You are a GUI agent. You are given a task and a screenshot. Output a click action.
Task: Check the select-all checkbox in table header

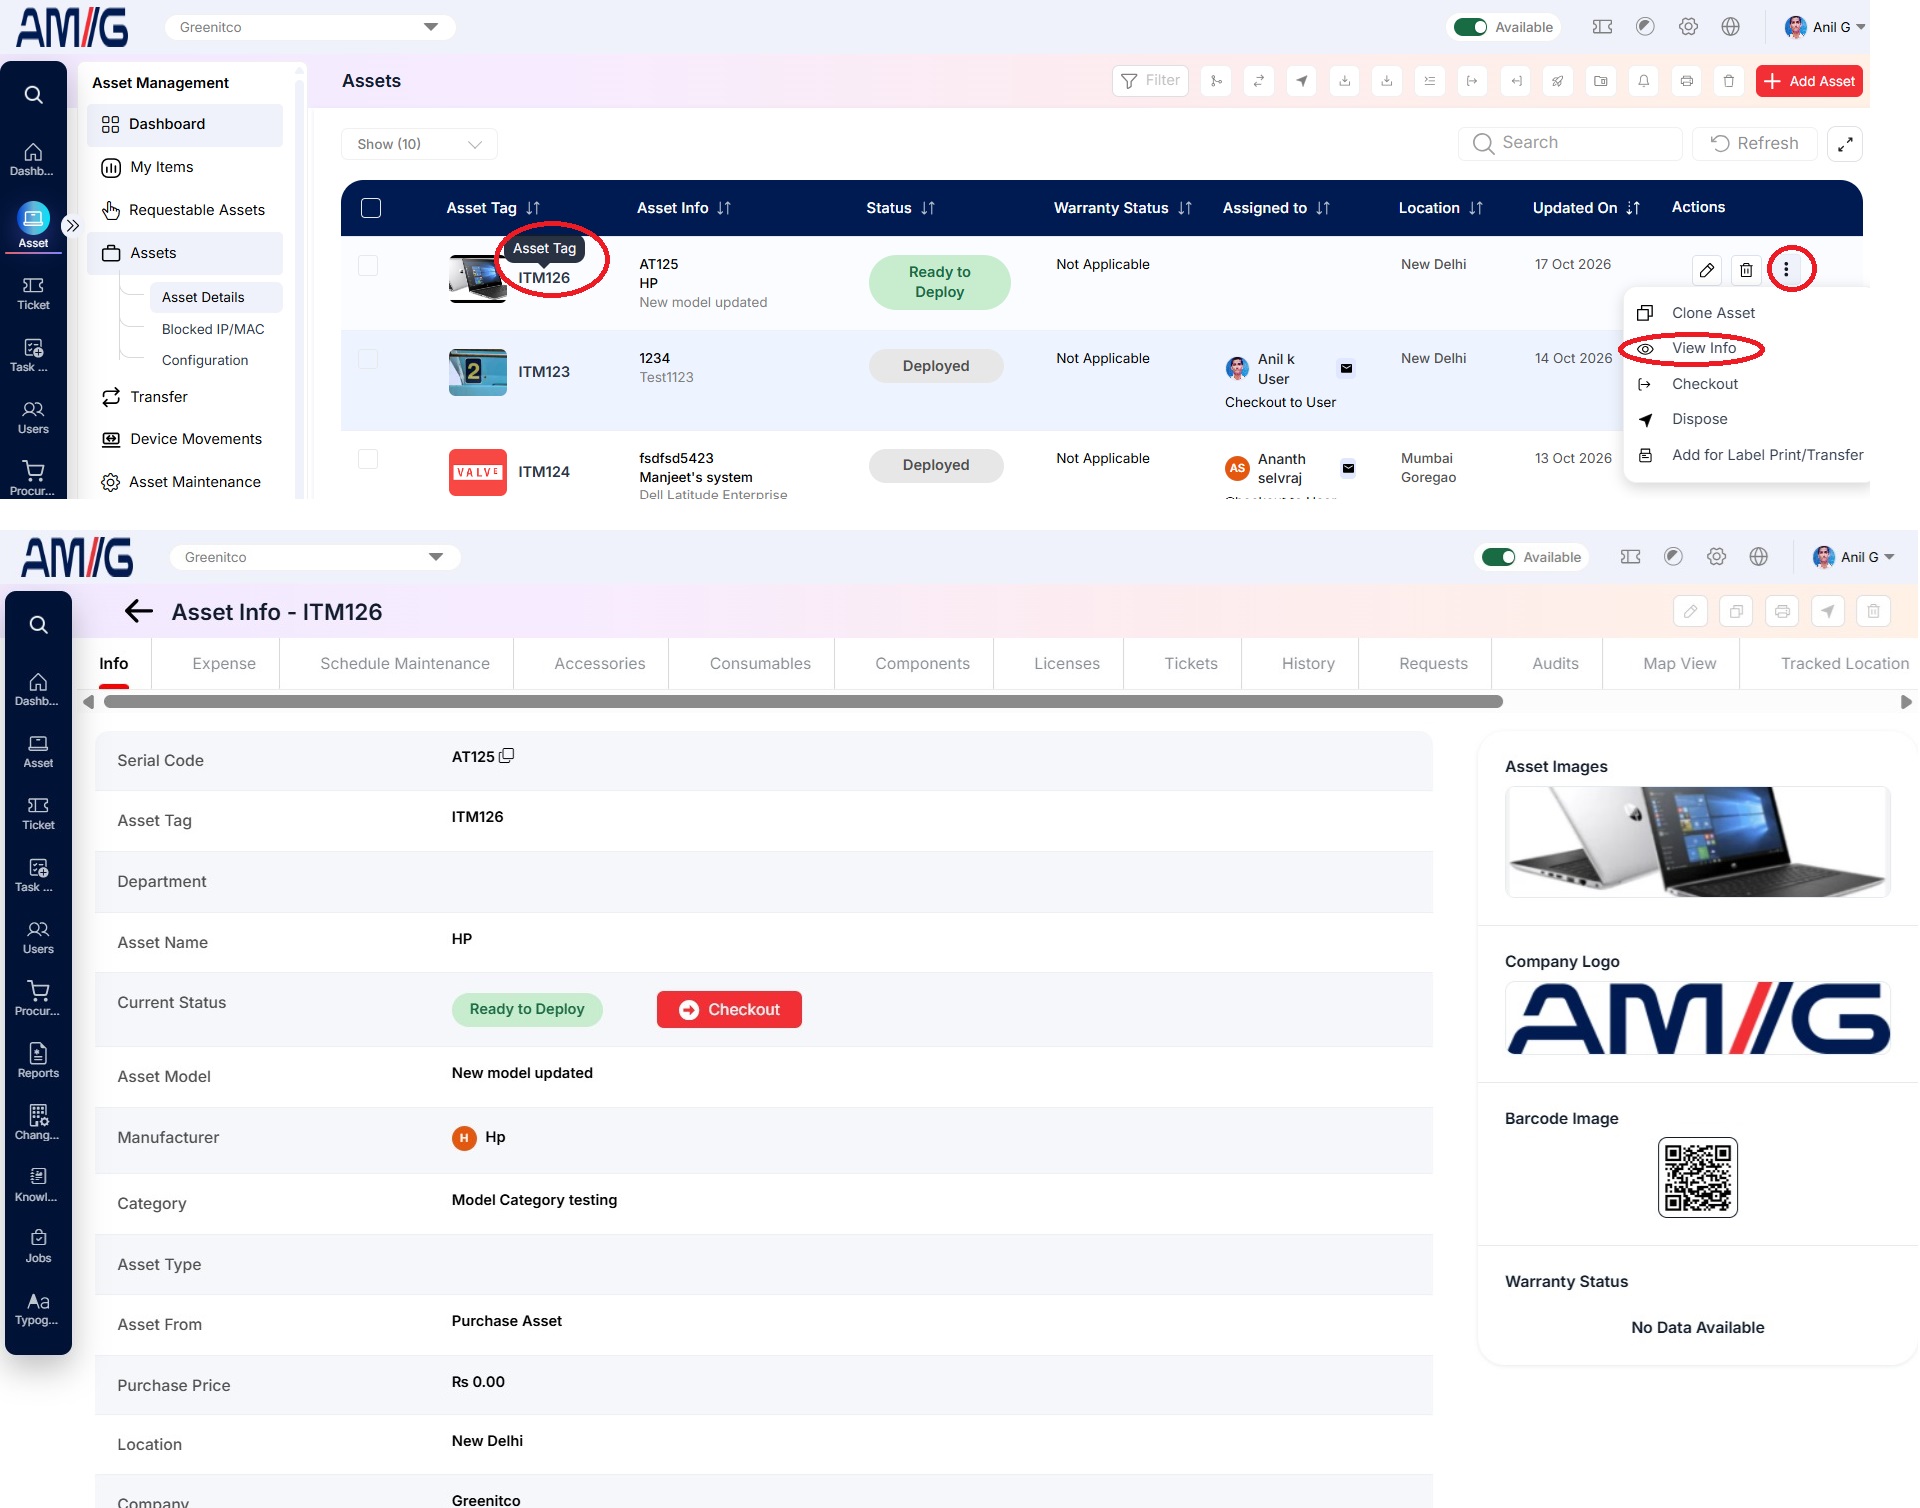[x=371, y=208]
